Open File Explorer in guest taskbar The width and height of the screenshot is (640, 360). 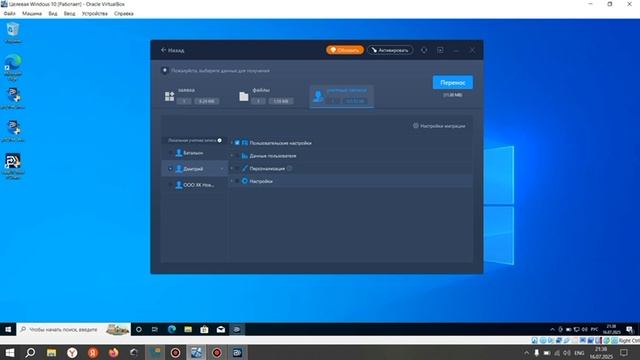[188, 329]
